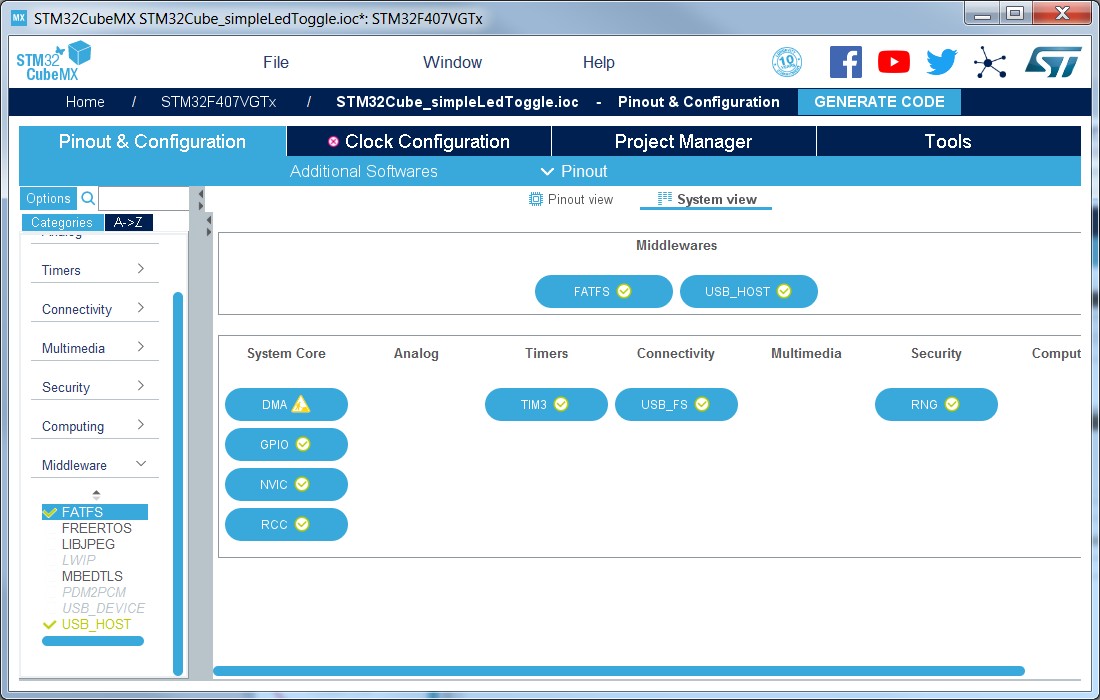Screen dimensions: 1100x700
Task: Click the STM32CubeMX logo icon
Action: pyautogui.click(x=53, y=61)
